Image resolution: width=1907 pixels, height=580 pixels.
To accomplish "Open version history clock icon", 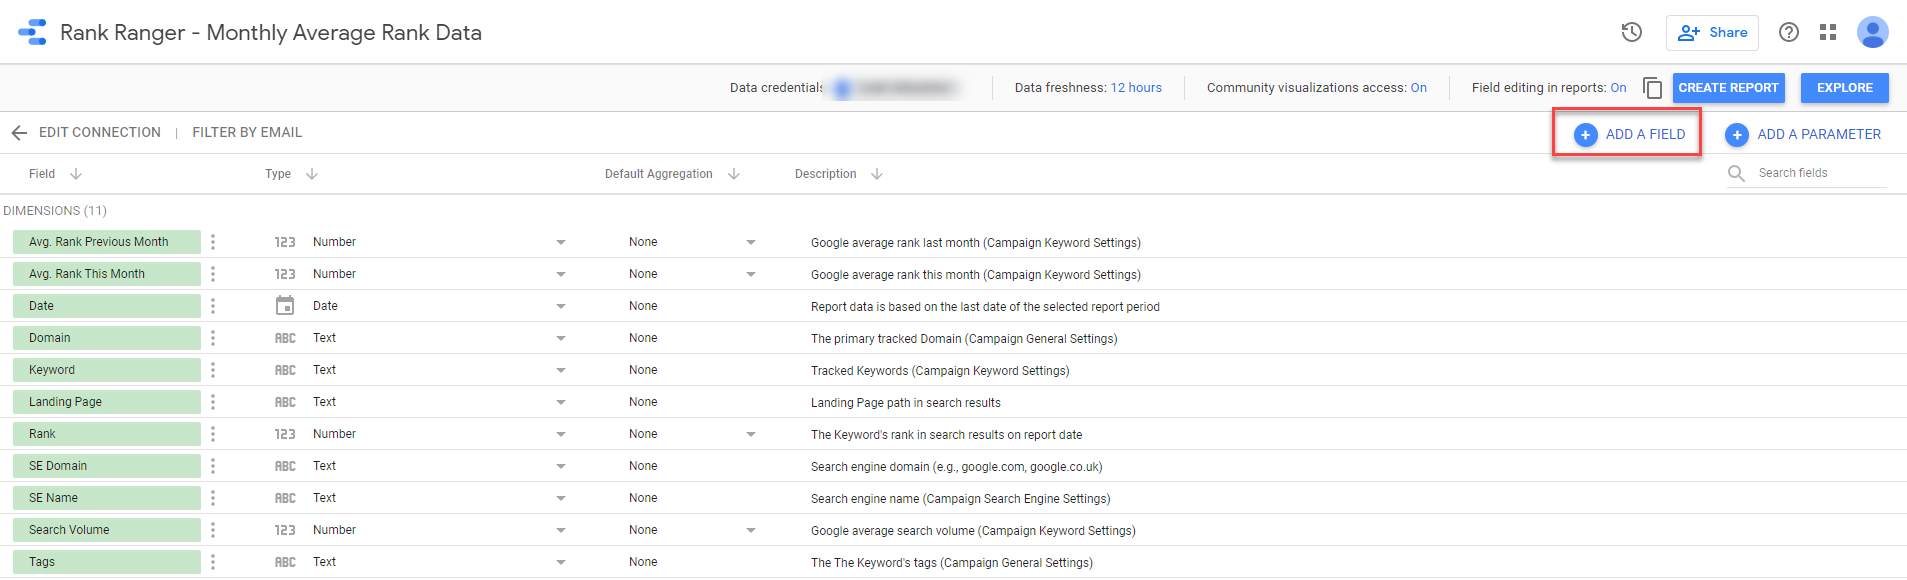I will (x=1631, y=32).
